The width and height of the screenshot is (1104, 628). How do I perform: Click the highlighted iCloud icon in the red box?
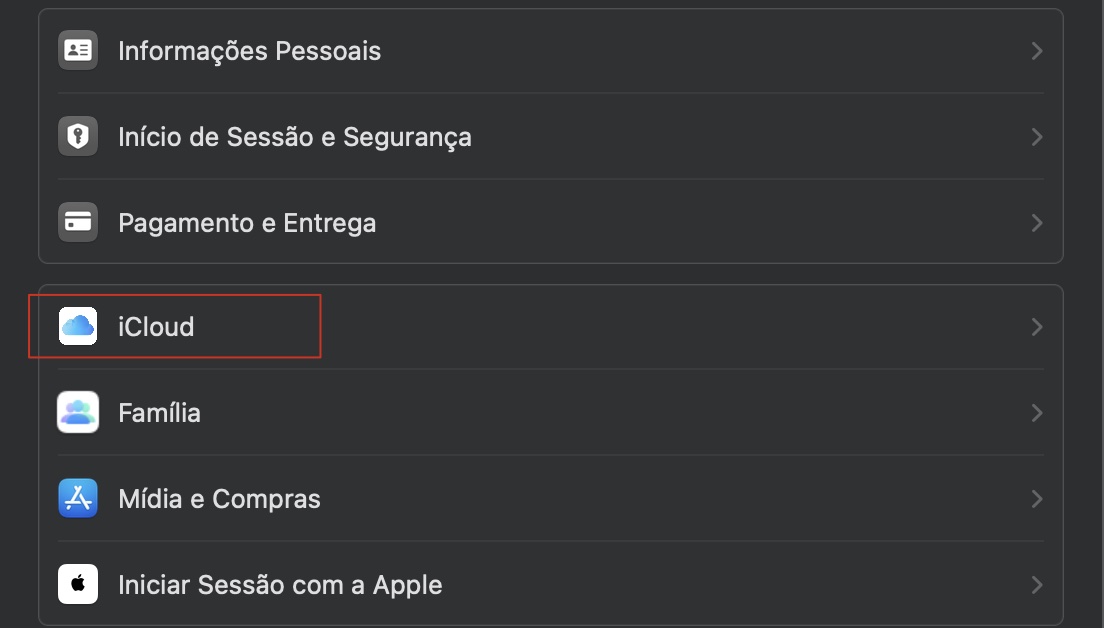click(x=78, y=326)
